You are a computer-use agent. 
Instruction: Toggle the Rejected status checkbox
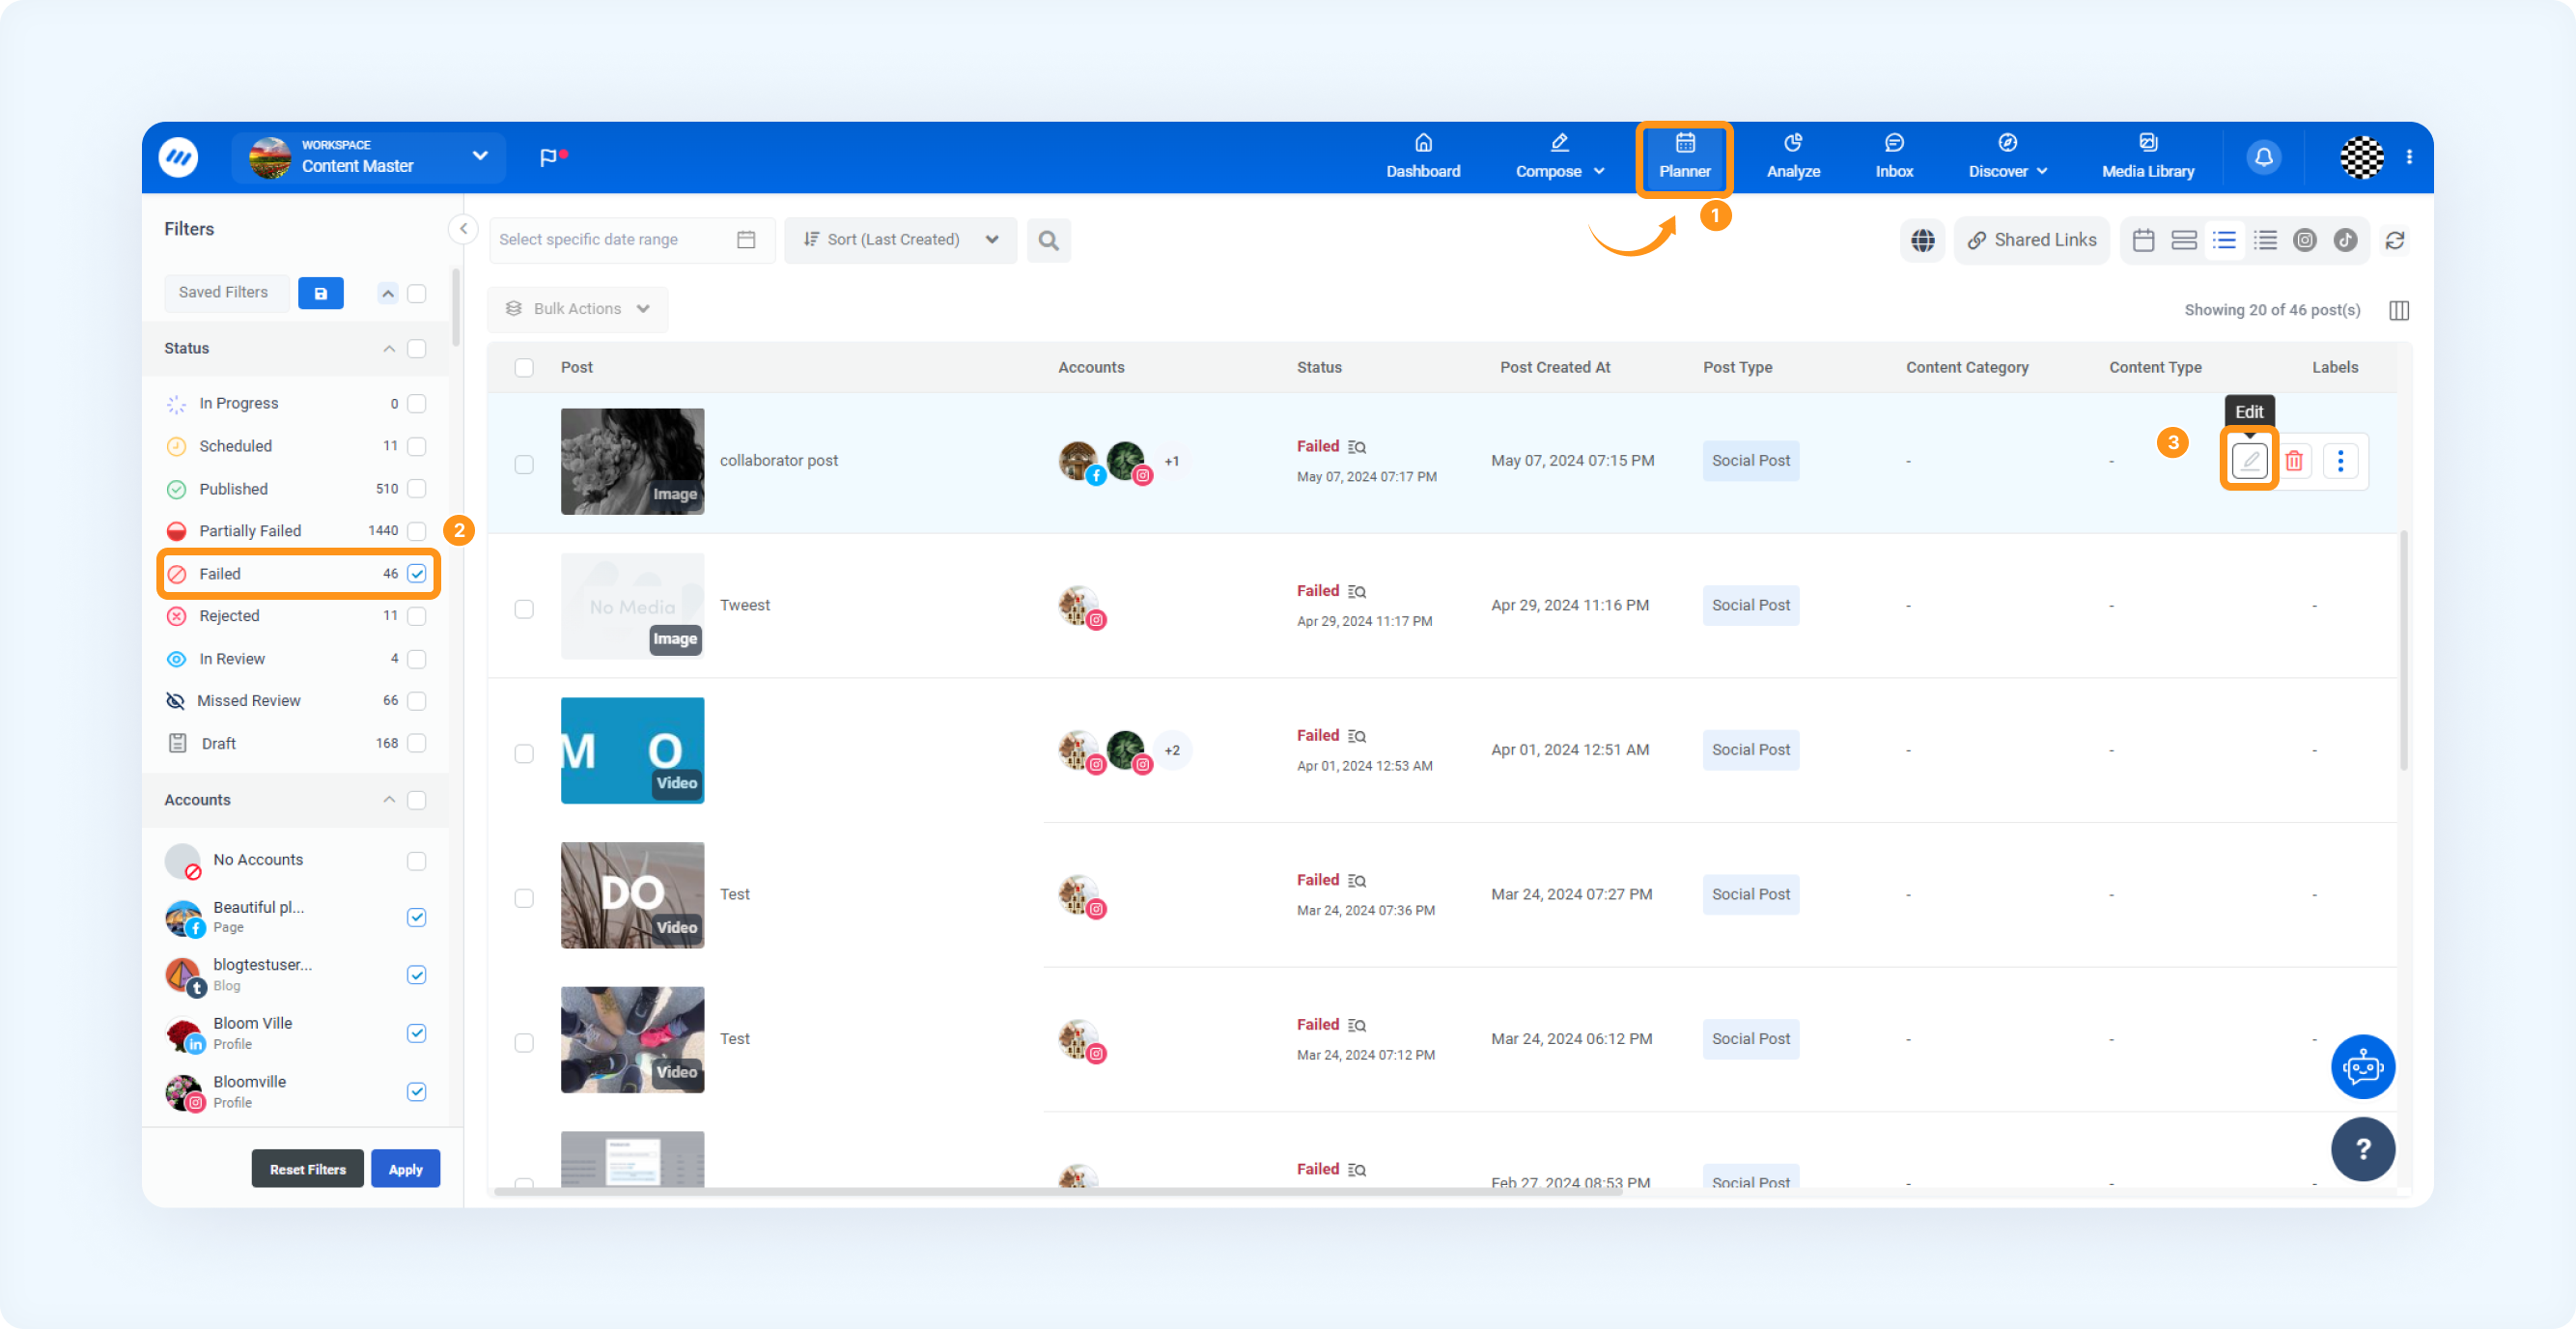pyautogui.click(x=417, y=616)
